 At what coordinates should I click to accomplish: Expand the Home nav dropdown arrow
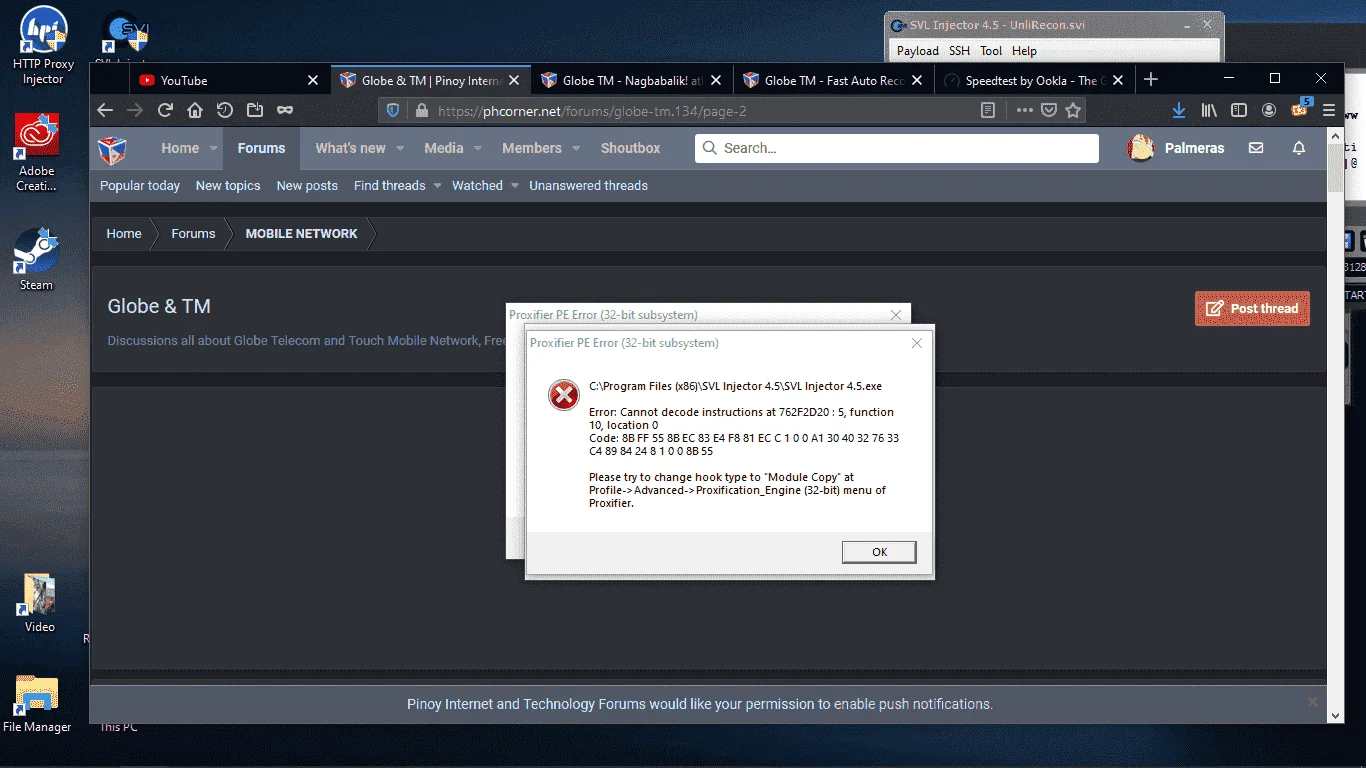(x=213, y=148)
